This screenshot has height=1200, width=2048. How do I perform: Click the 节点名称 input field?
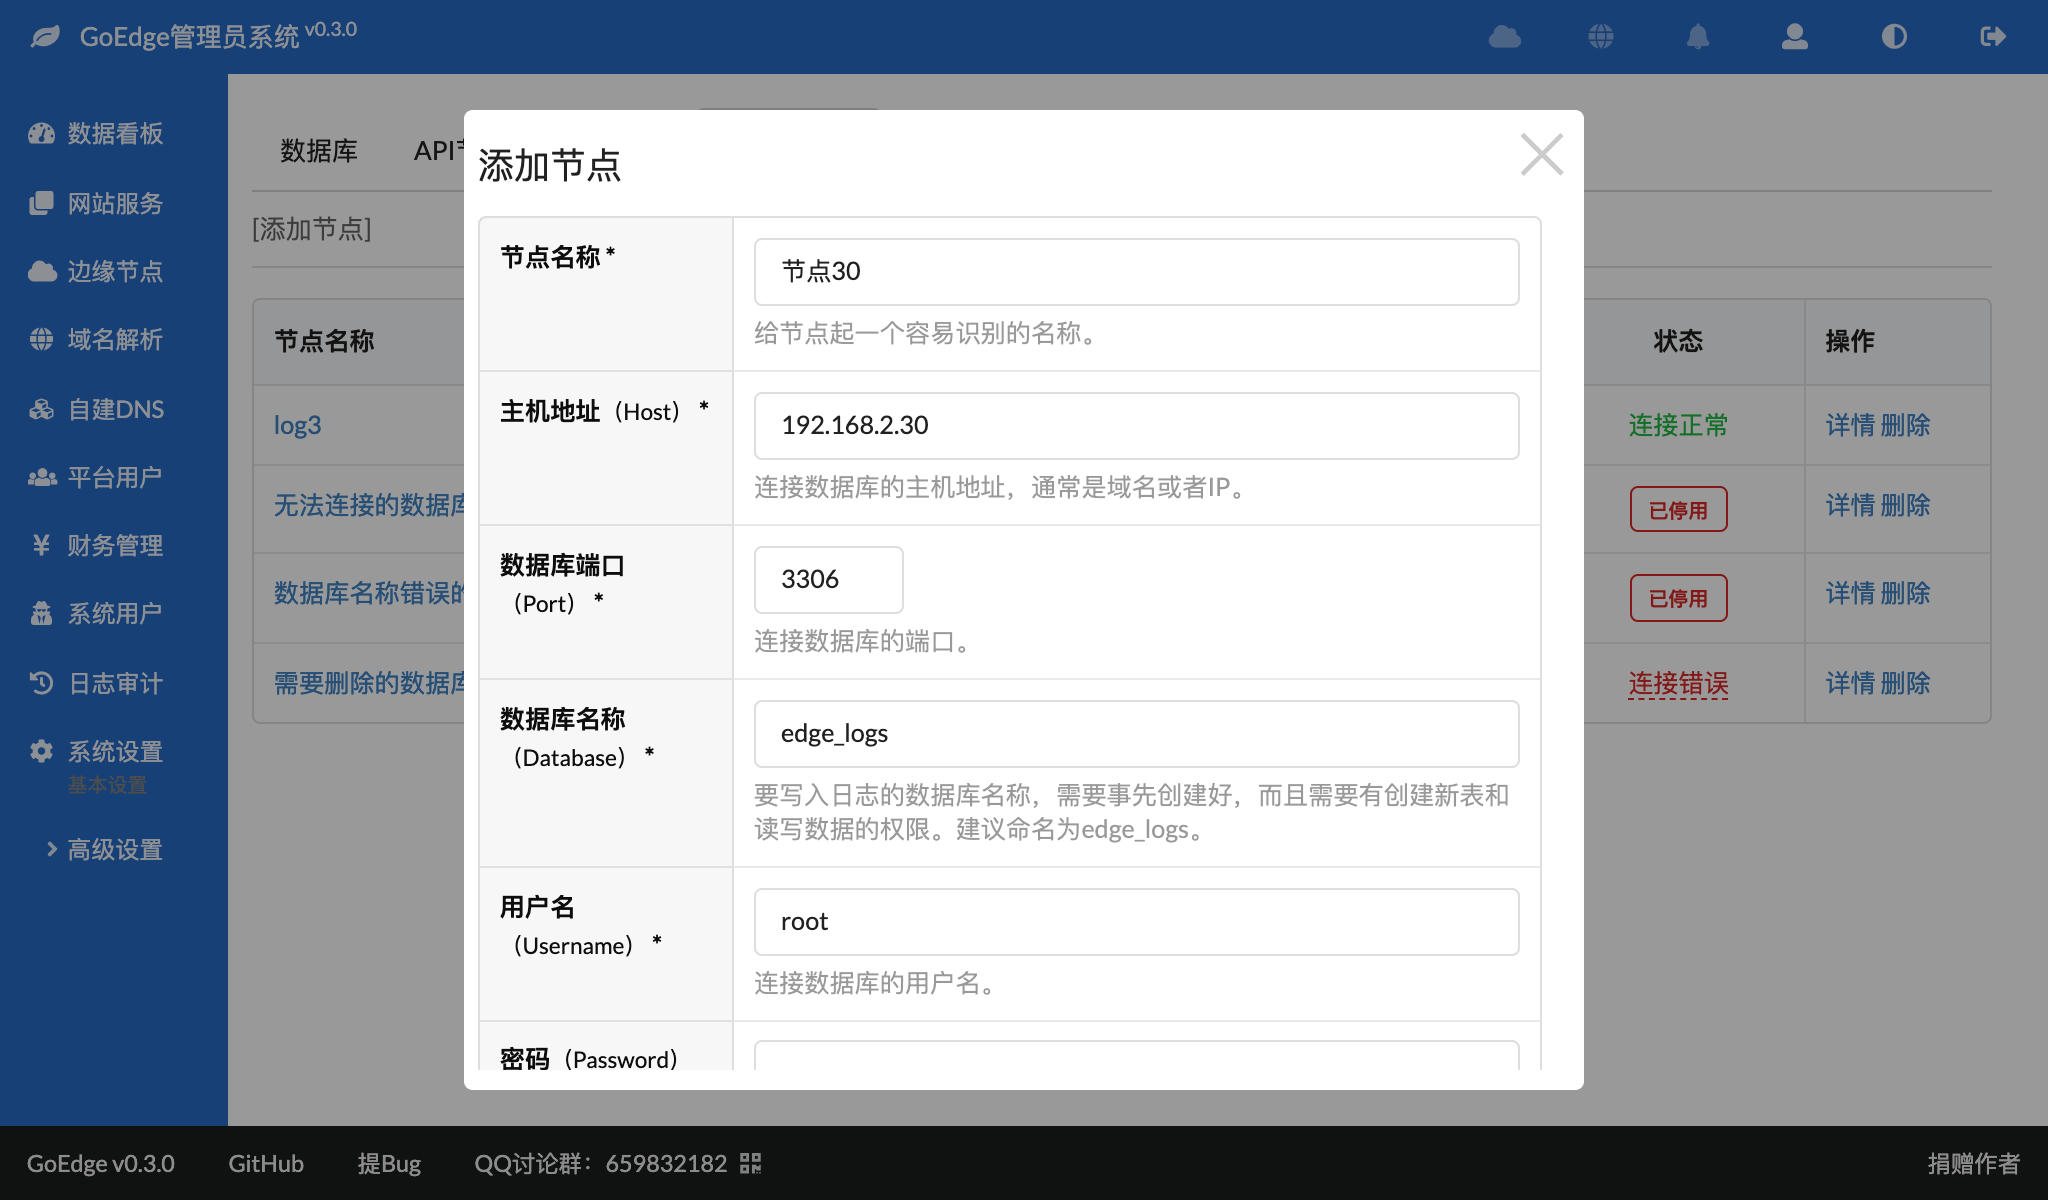click(x=1136, y=271)
